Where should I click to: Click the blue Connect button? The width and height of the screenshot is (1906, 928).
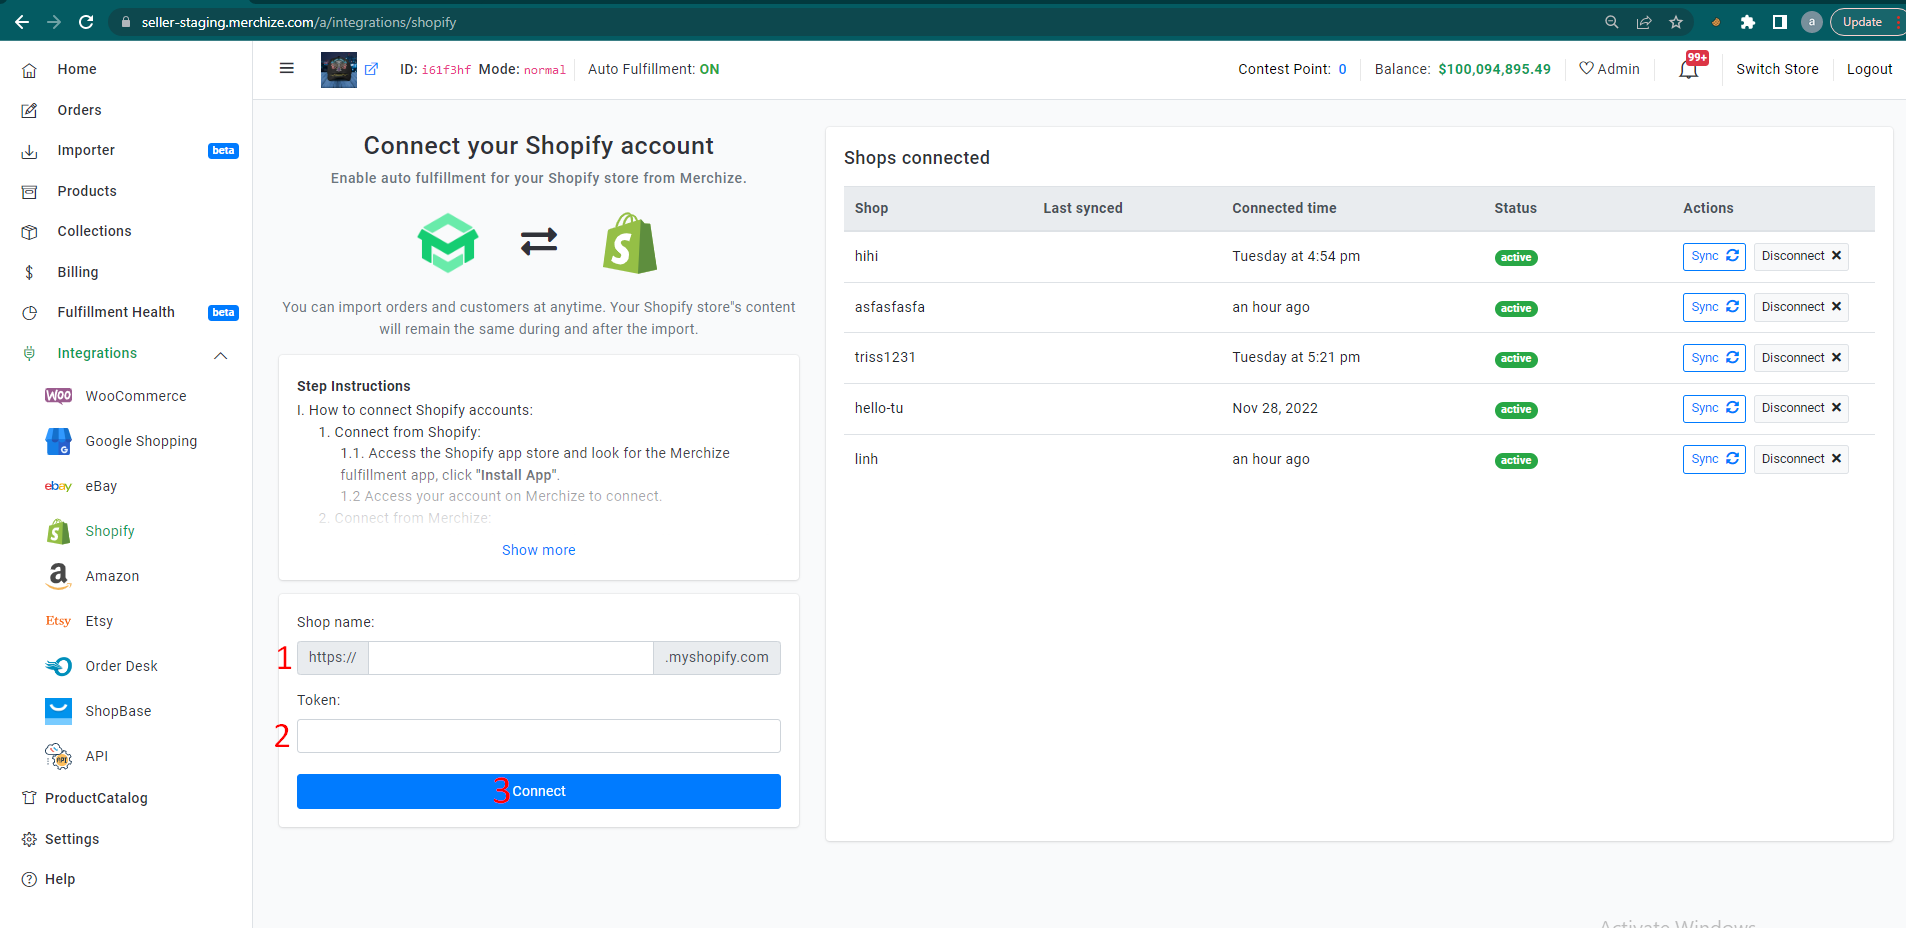point(539,791)
